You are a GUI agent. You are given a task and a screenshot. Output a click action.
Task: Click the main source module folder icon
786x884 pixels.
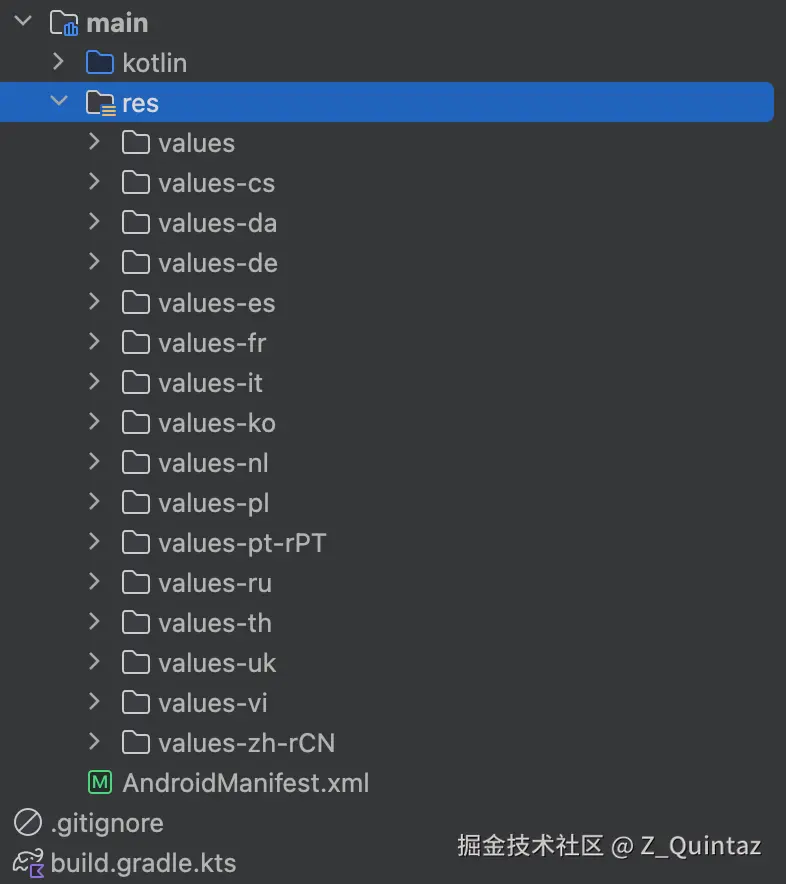pos(64,23)
